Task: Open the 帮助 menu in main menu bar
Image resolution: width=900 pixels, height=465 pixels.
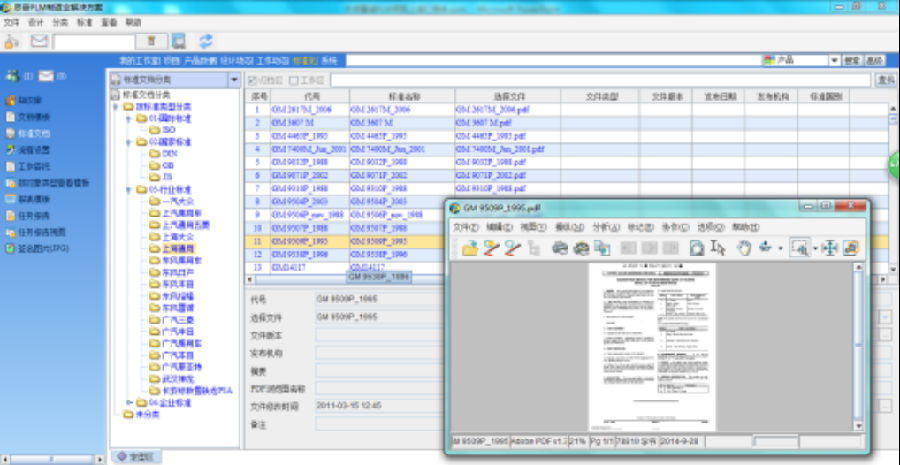Action: coord(133,21)
